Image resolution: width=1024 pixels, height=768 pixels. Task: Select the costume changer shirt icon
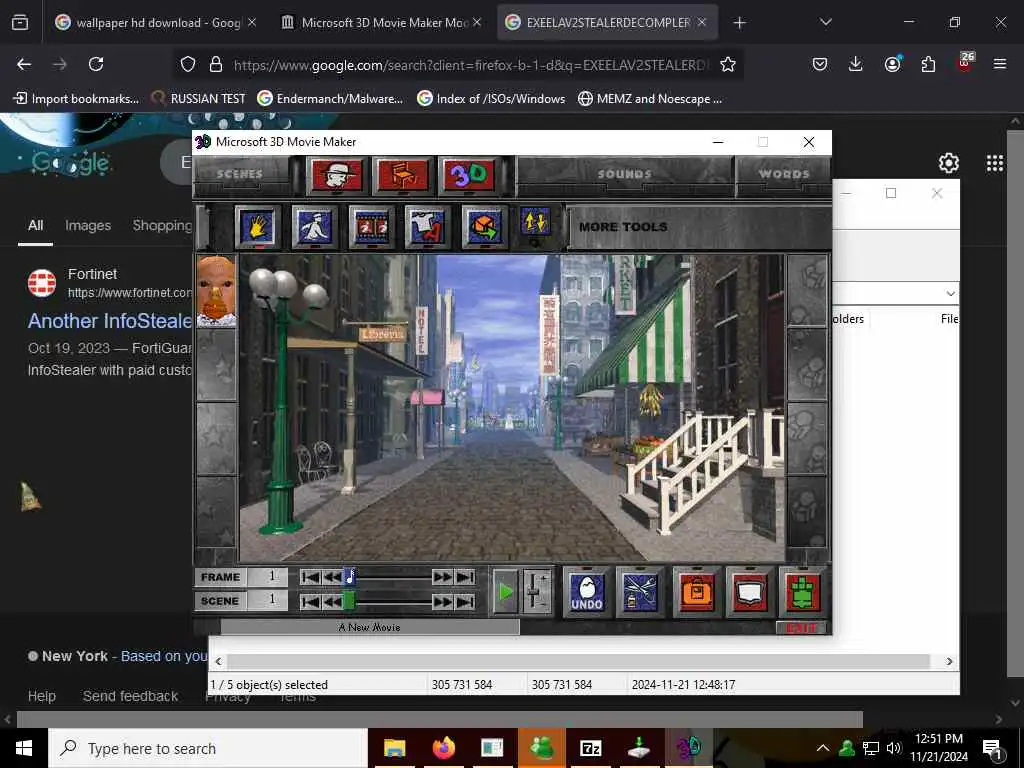[427, 227]
